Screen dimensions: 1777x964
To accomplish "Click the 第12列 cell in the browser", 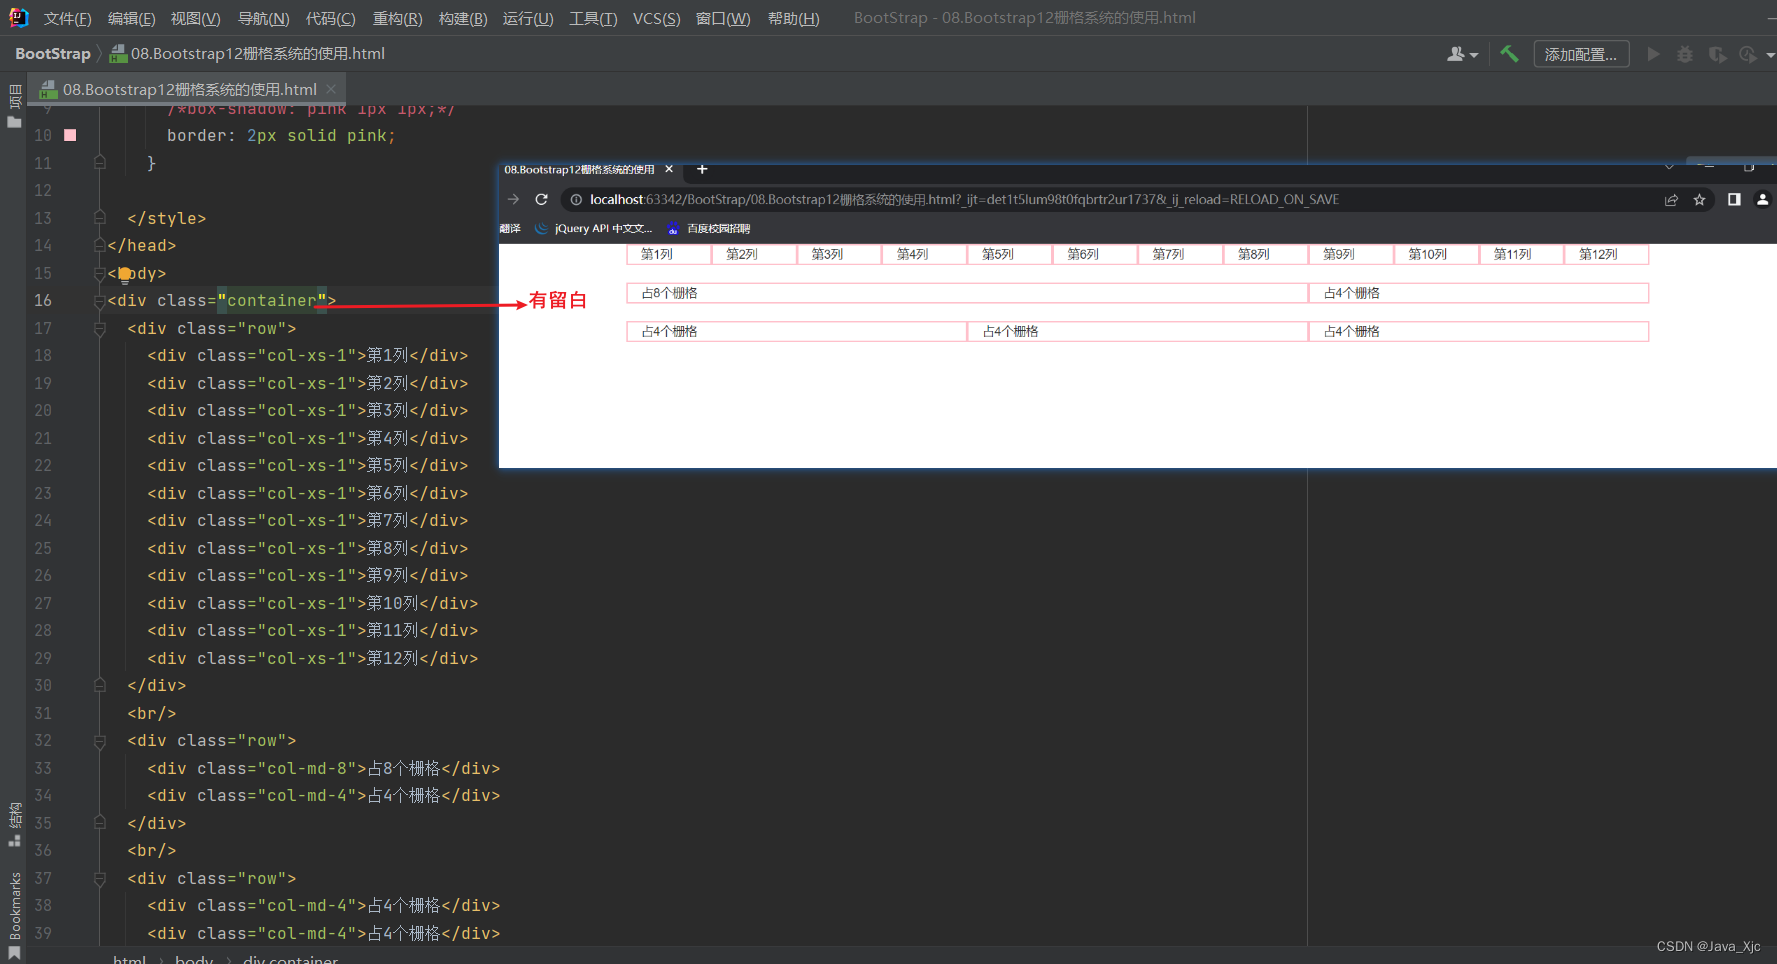I will [x=1606, y=255].
